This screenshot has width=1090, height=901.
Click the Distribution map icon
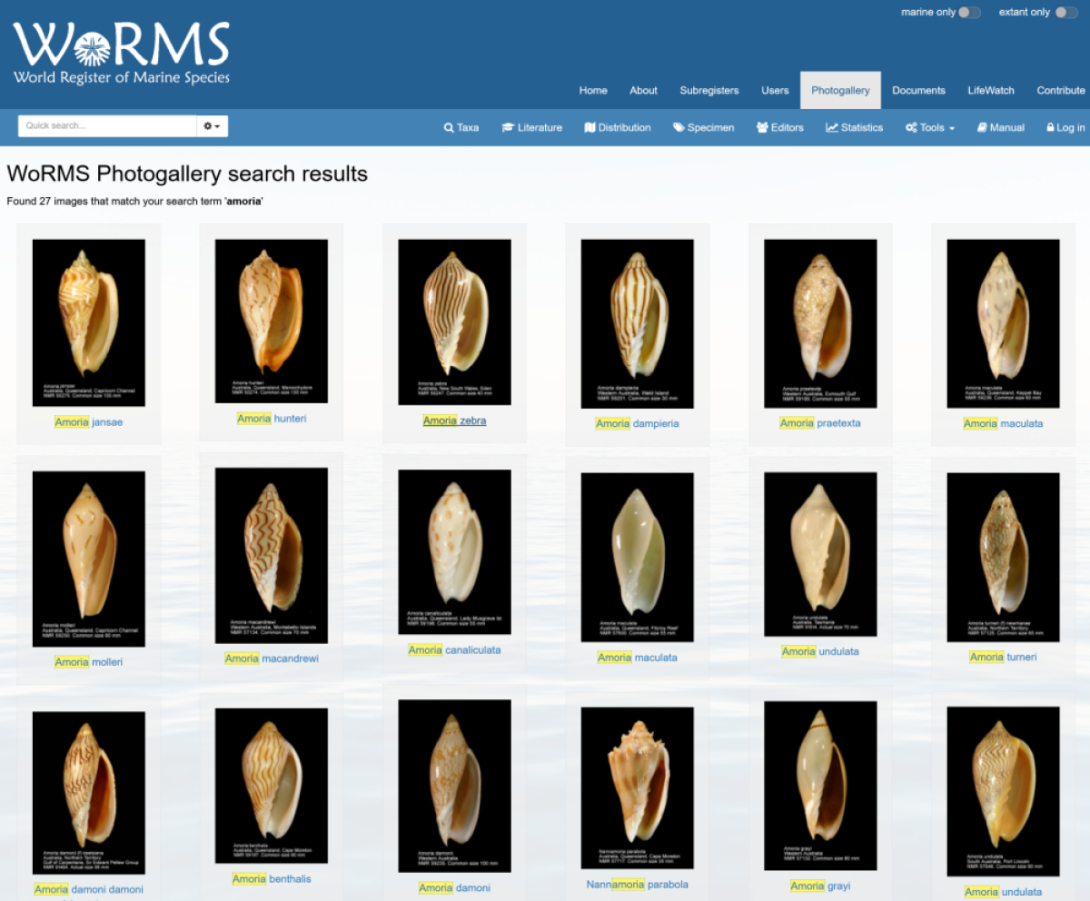click(590, 128)
